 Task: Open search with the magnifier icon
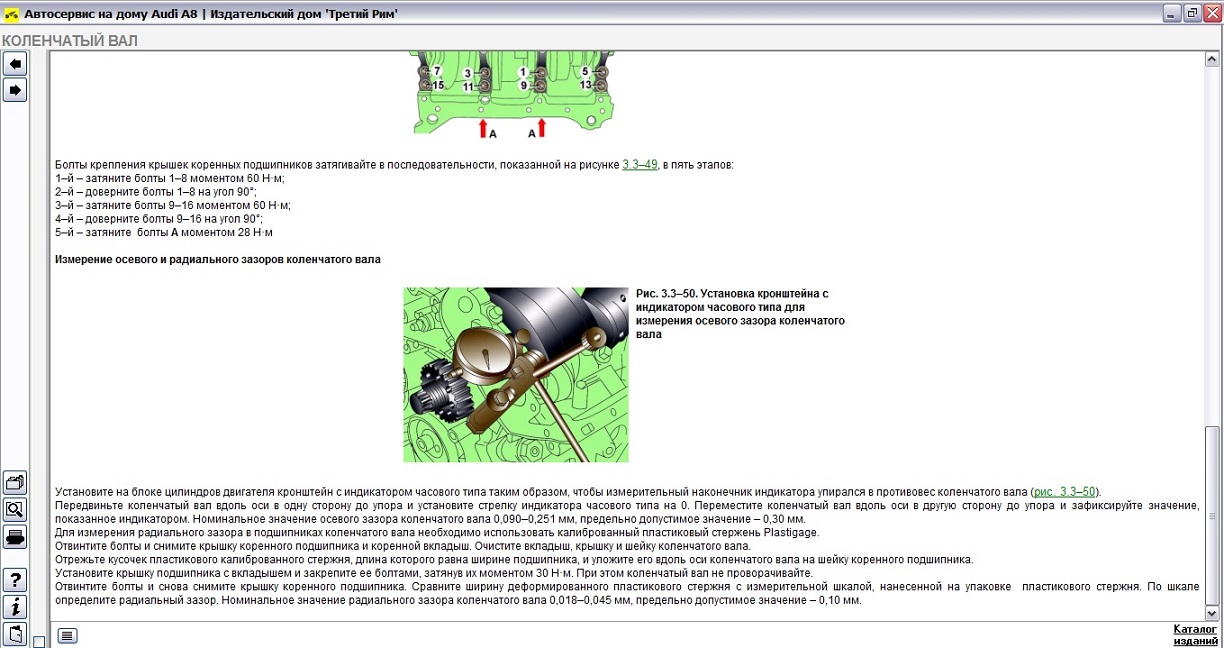click(15, 510)
